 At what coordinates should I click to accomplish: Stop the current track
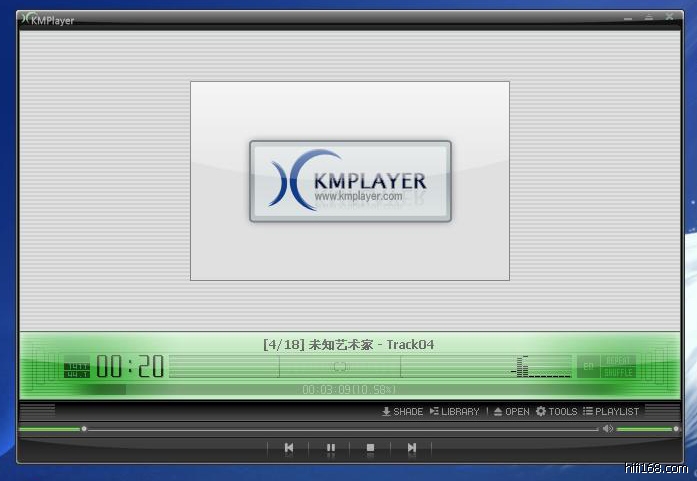pos(370,448)
